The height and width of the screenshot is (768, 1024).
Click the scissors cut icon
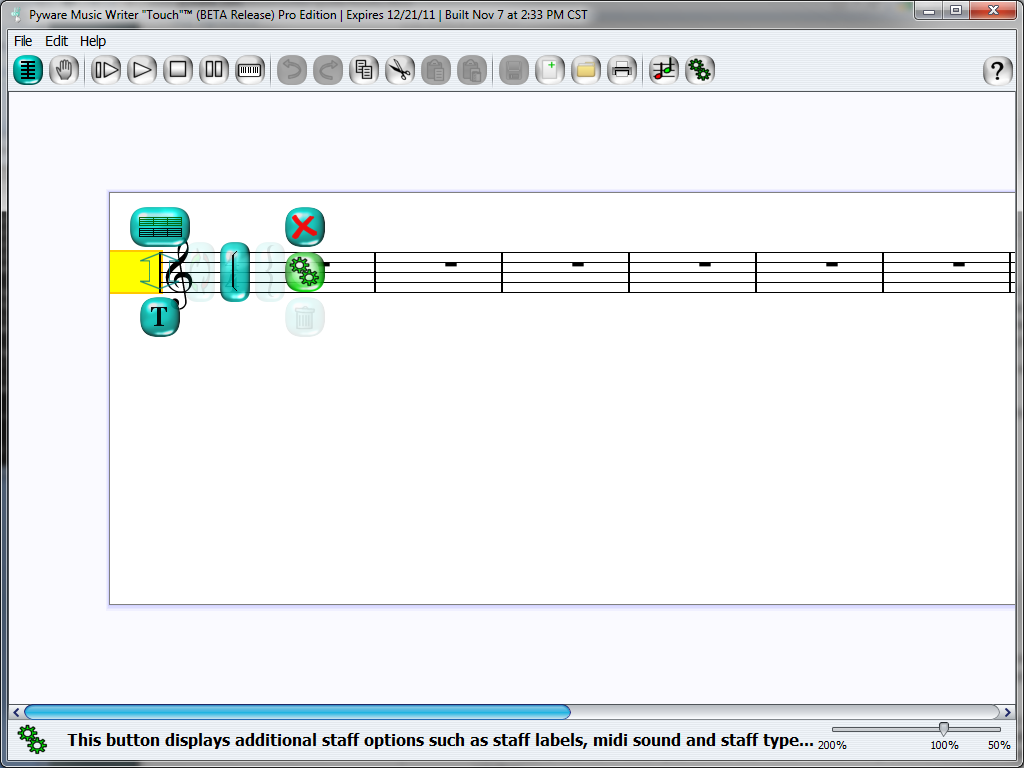[400, 70]
